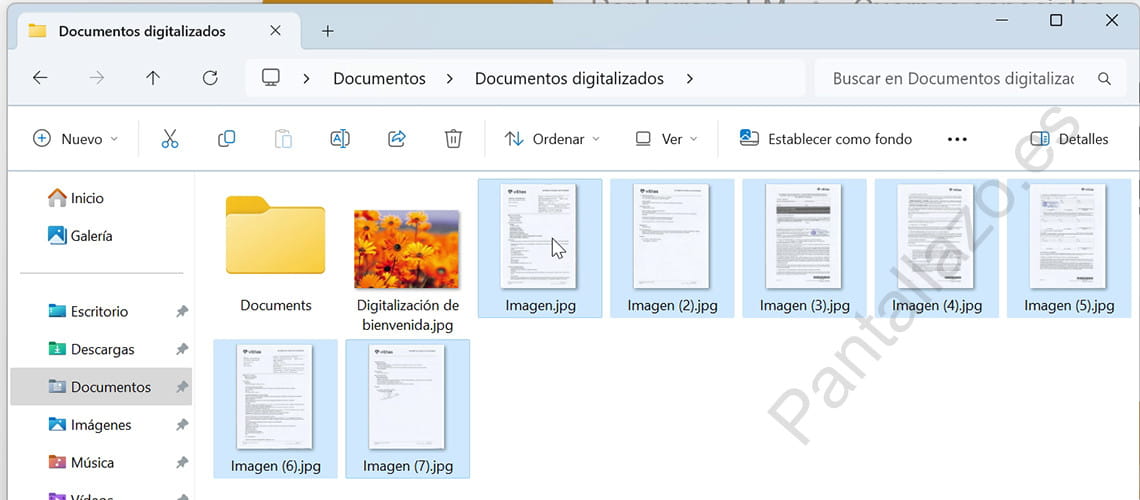Screen dimensions: 1140x500
Task: Click Establecer como fondo button
Action: pyautogui.click(x=825, y=139)
